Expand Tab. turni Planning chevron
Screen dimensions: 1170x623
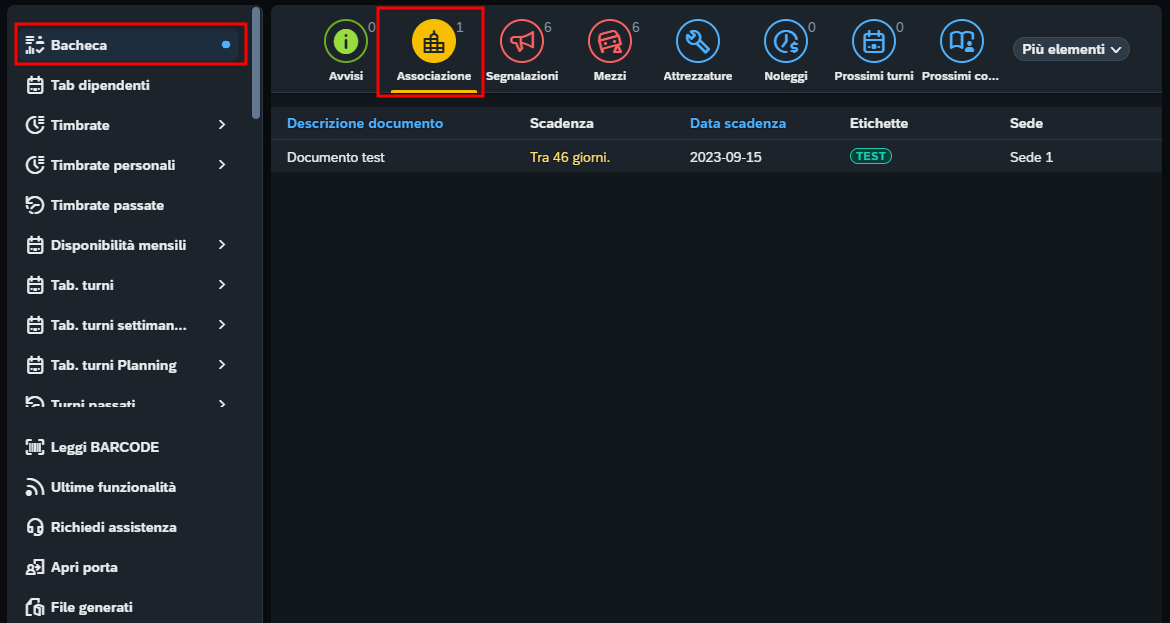coord(222,365)
